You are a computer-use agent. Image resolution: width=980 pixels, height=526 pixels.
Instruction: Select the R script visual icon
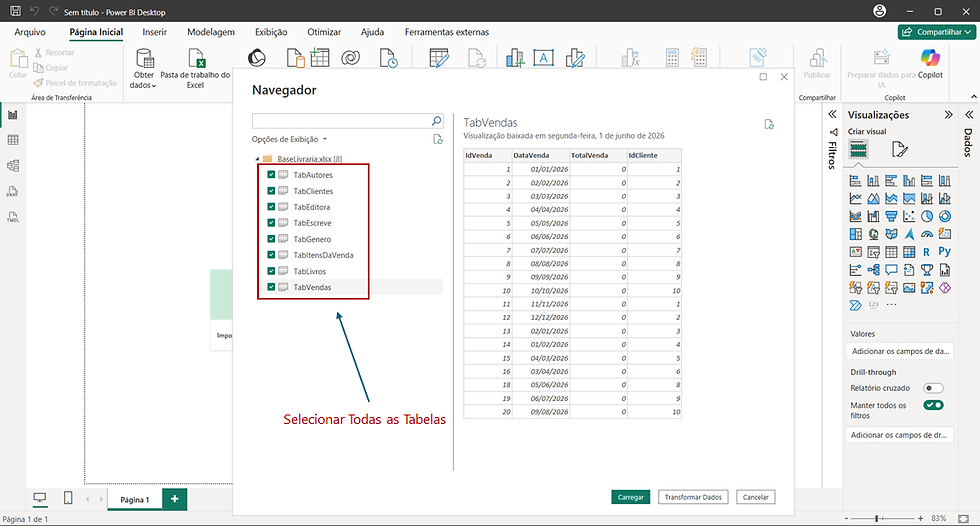[x=926, y=252]
